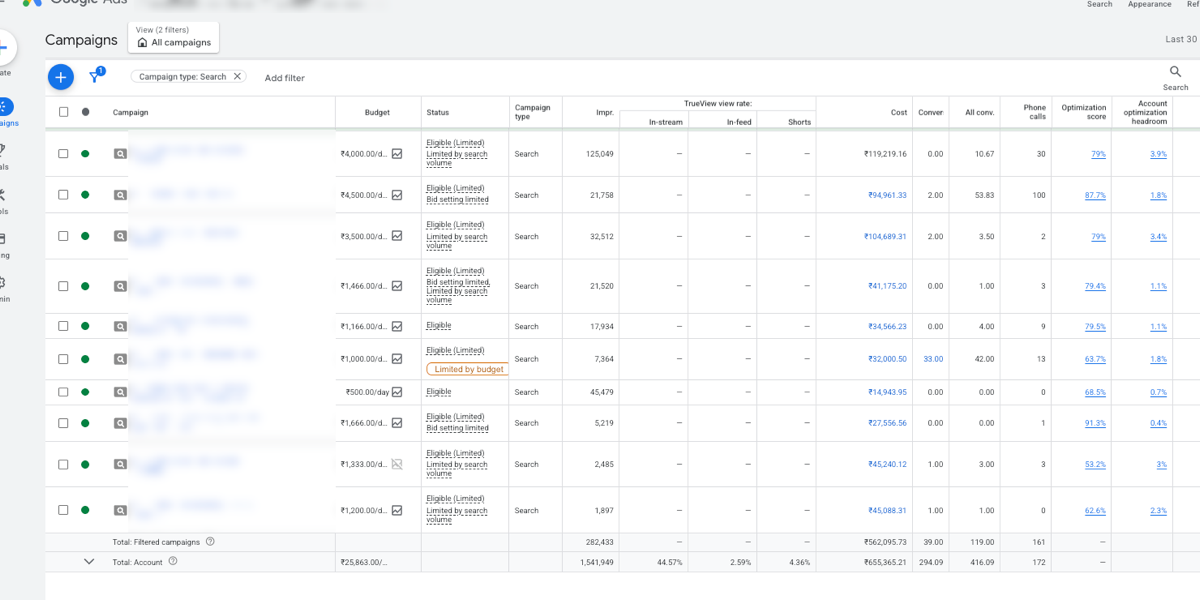Tick checkbox for the ₹1,466.00 budget campaign

coord(63,286)
